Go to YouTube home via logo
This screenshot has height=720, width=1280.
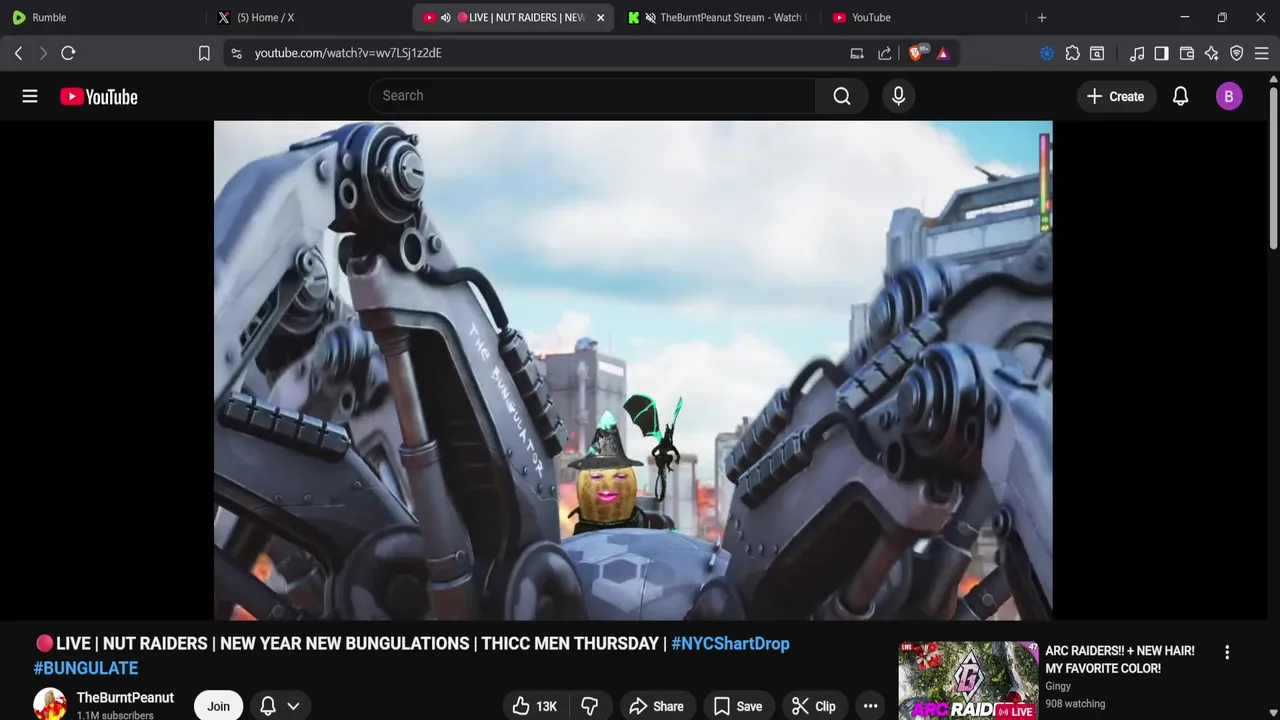[98, 96]
